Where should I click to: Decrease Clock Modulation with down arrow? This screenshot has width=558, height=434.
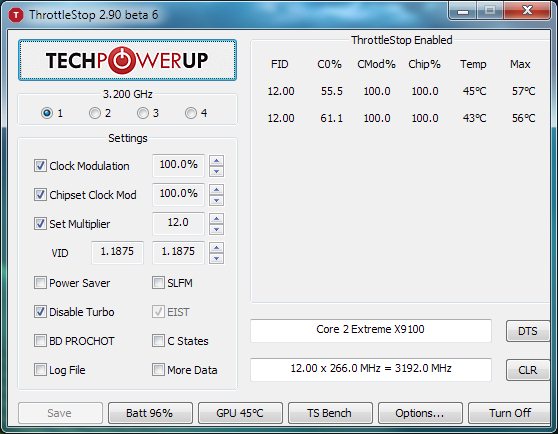point(216,171)
